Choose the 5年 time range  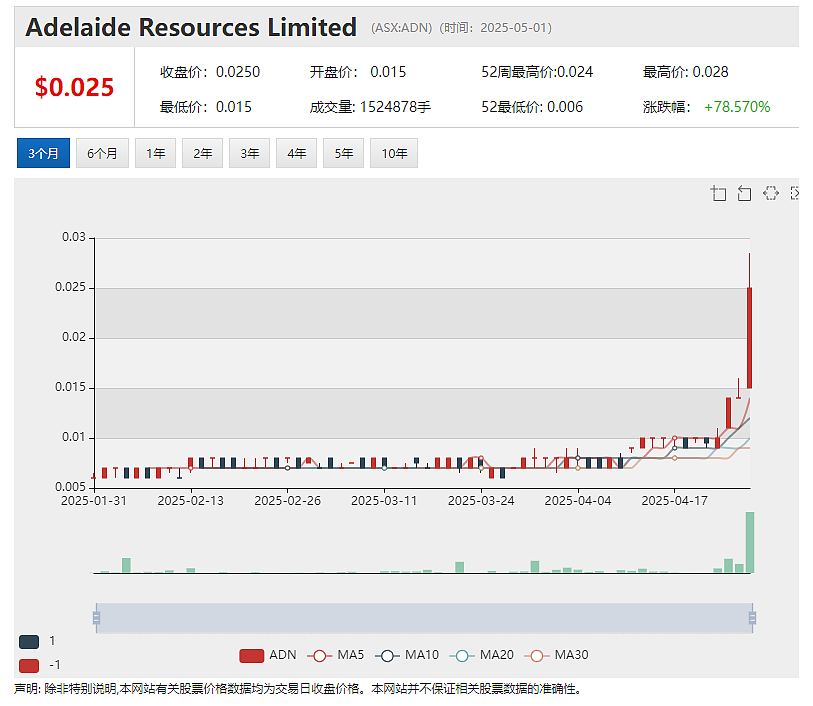343,153
